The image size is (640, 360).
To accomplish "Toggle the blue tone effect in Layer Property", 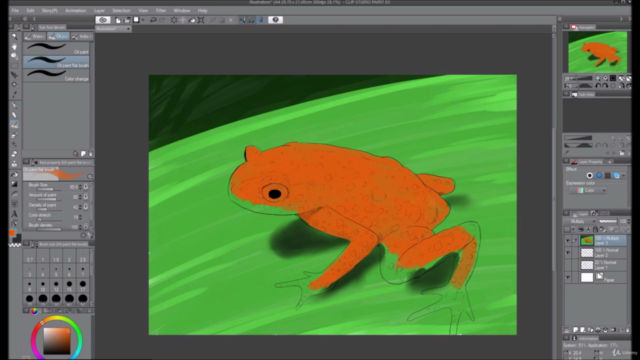I will click(x=599, y=176).
